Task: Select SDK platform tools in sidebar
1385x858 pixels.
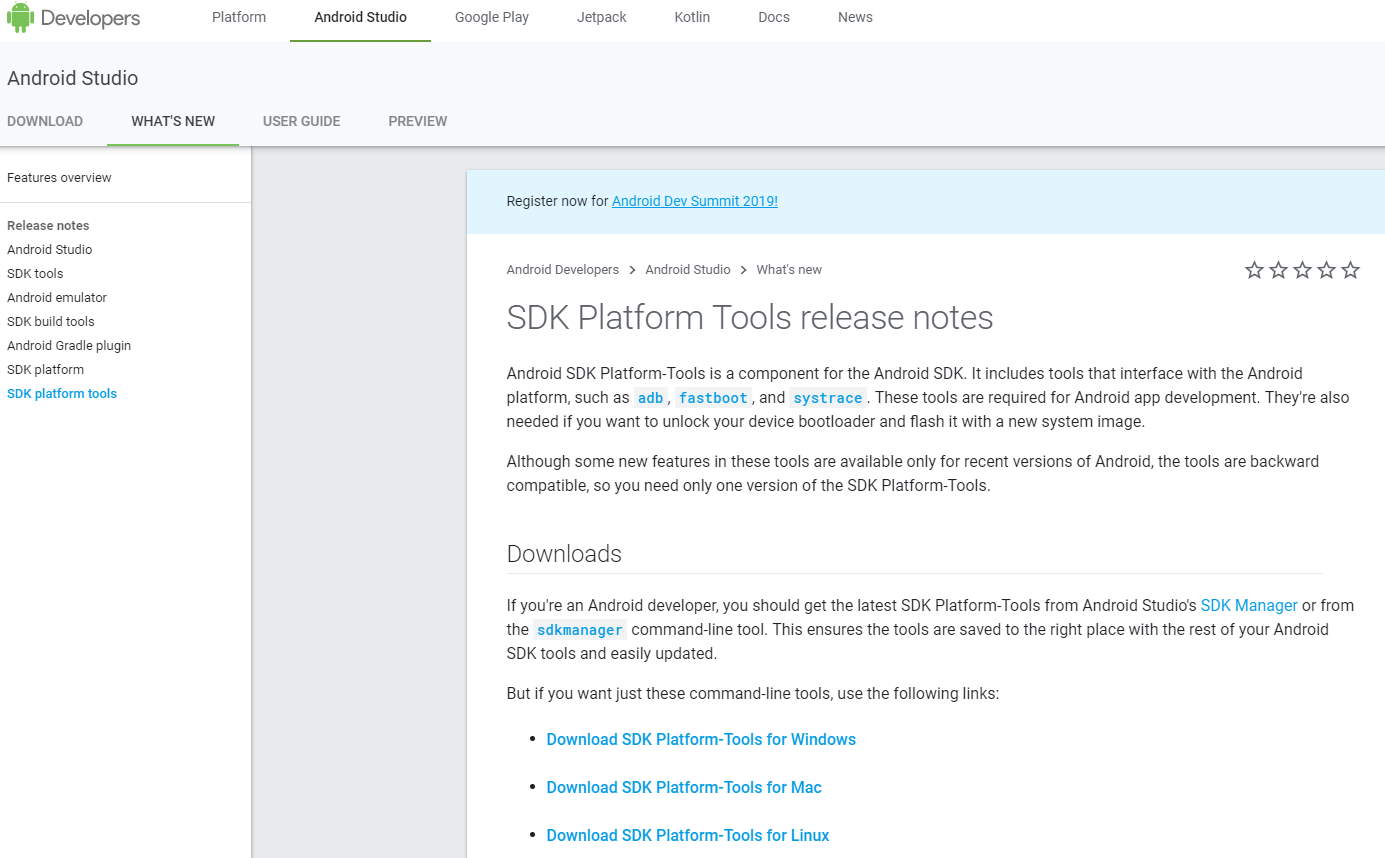Action: (62, 393)
